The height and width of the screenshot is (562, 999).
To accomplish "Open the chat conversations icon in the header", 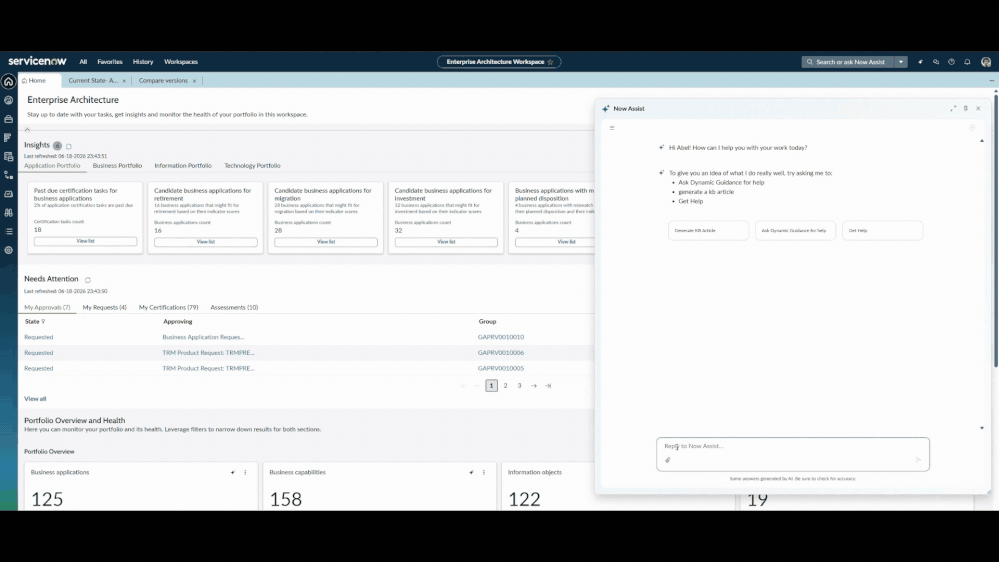I will (936, 62).
